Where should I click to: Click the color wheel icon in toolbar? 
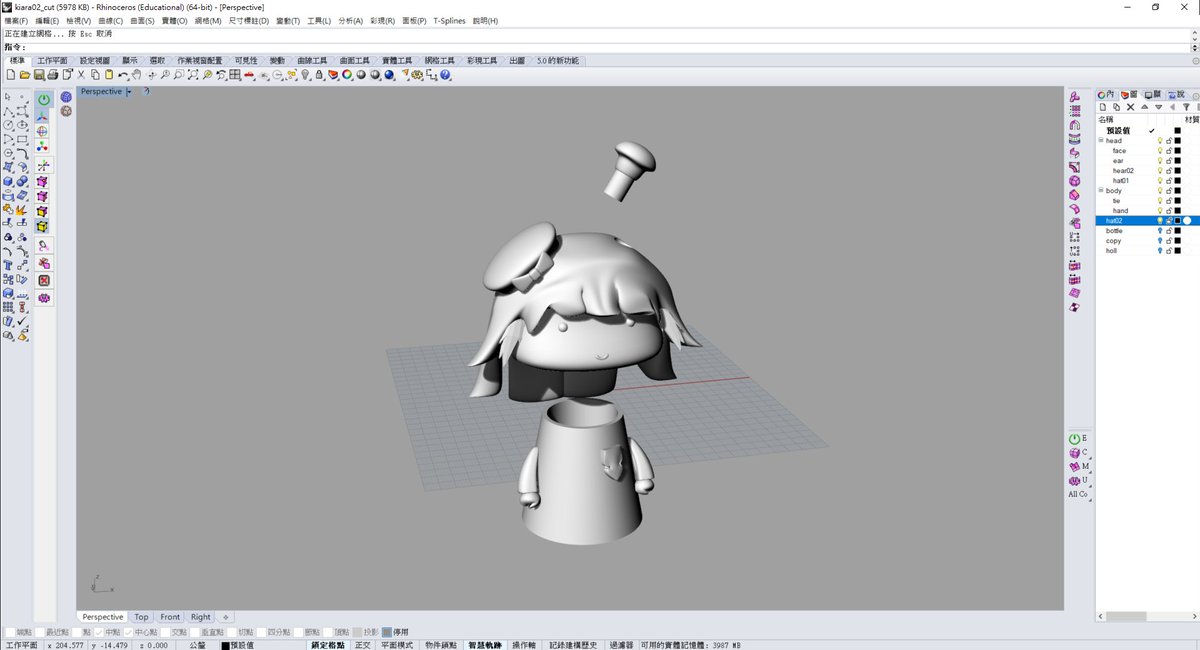tap(347, 74)
